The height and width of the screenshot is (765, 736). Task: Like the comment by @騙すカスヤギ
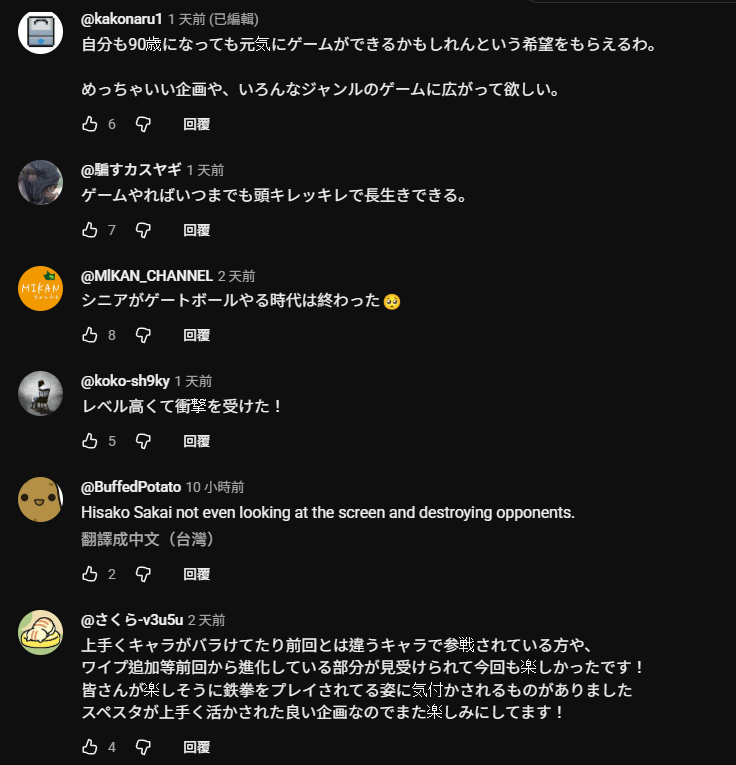pyautogui.click(x=90, y=230)
